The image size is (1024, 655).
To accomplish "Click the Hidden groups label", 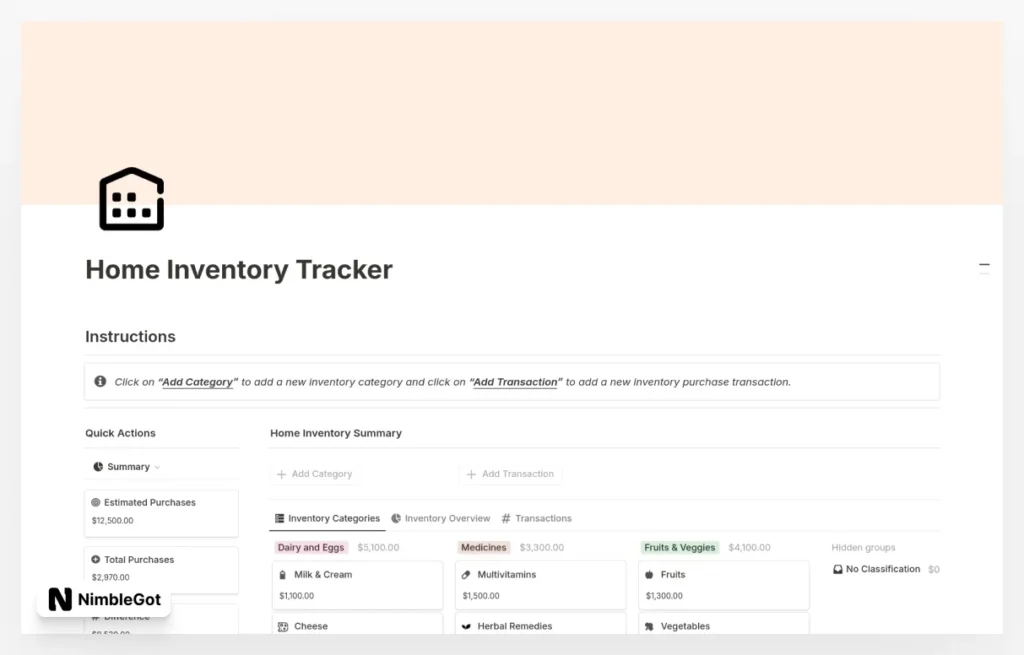I will [x=863, y=547].
